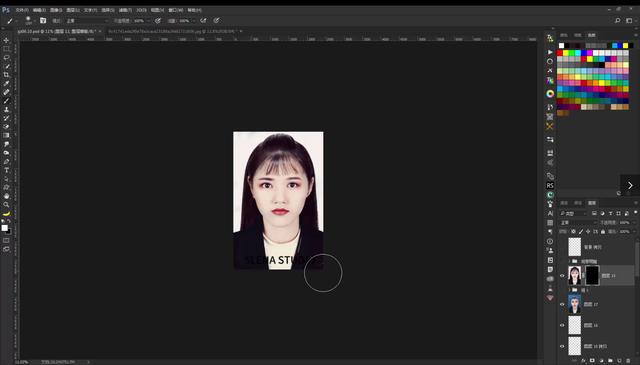Toggle visibility of the blue-background portrait layer
640x365 pixels.
(562, 304)
